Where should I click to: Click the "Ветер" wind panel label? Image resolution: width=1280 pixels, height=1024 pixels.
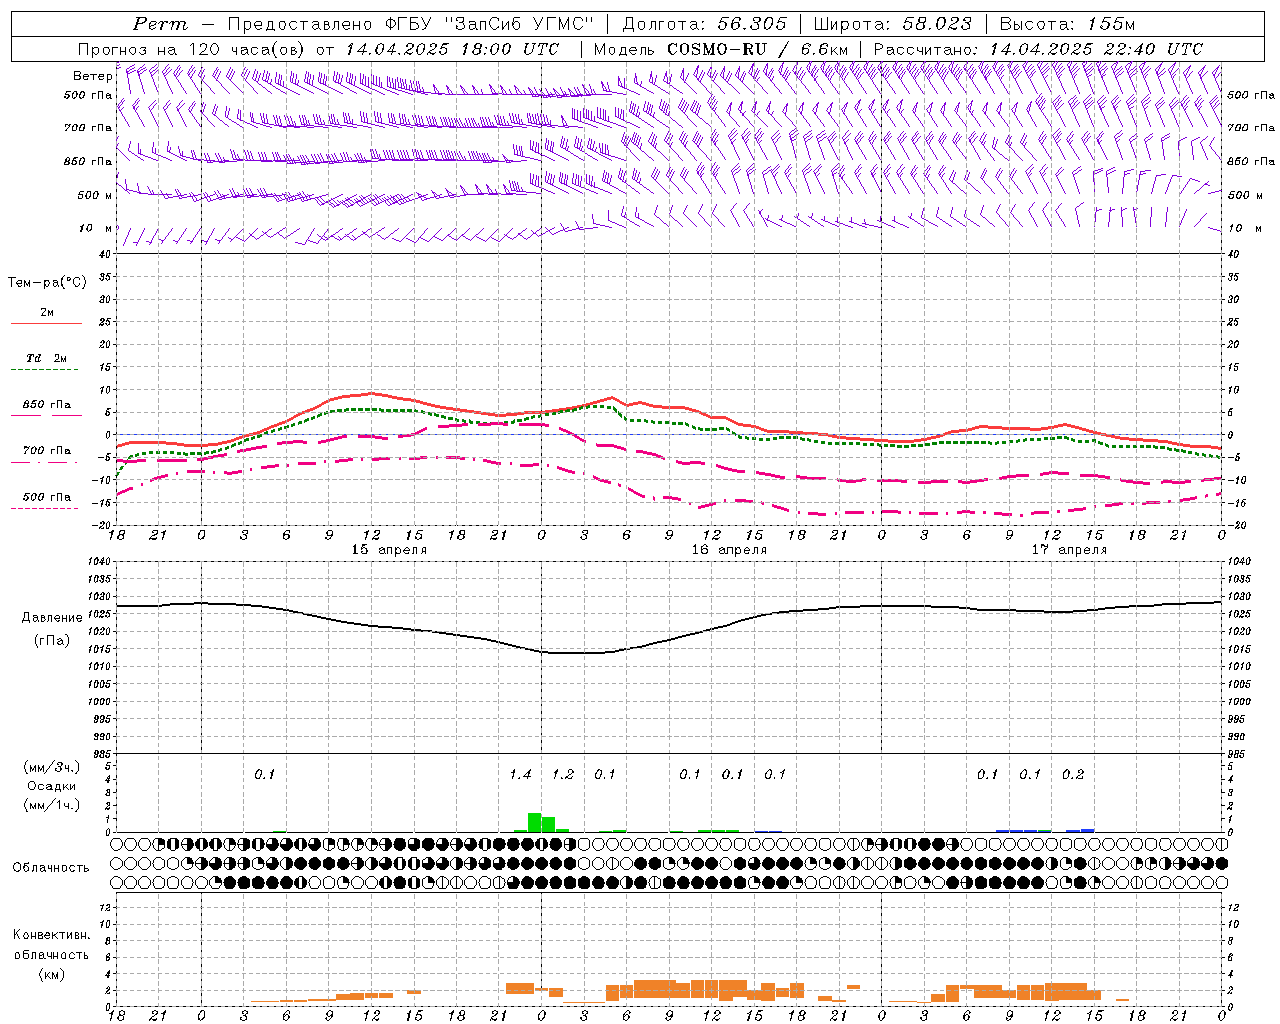coord(92,76)
